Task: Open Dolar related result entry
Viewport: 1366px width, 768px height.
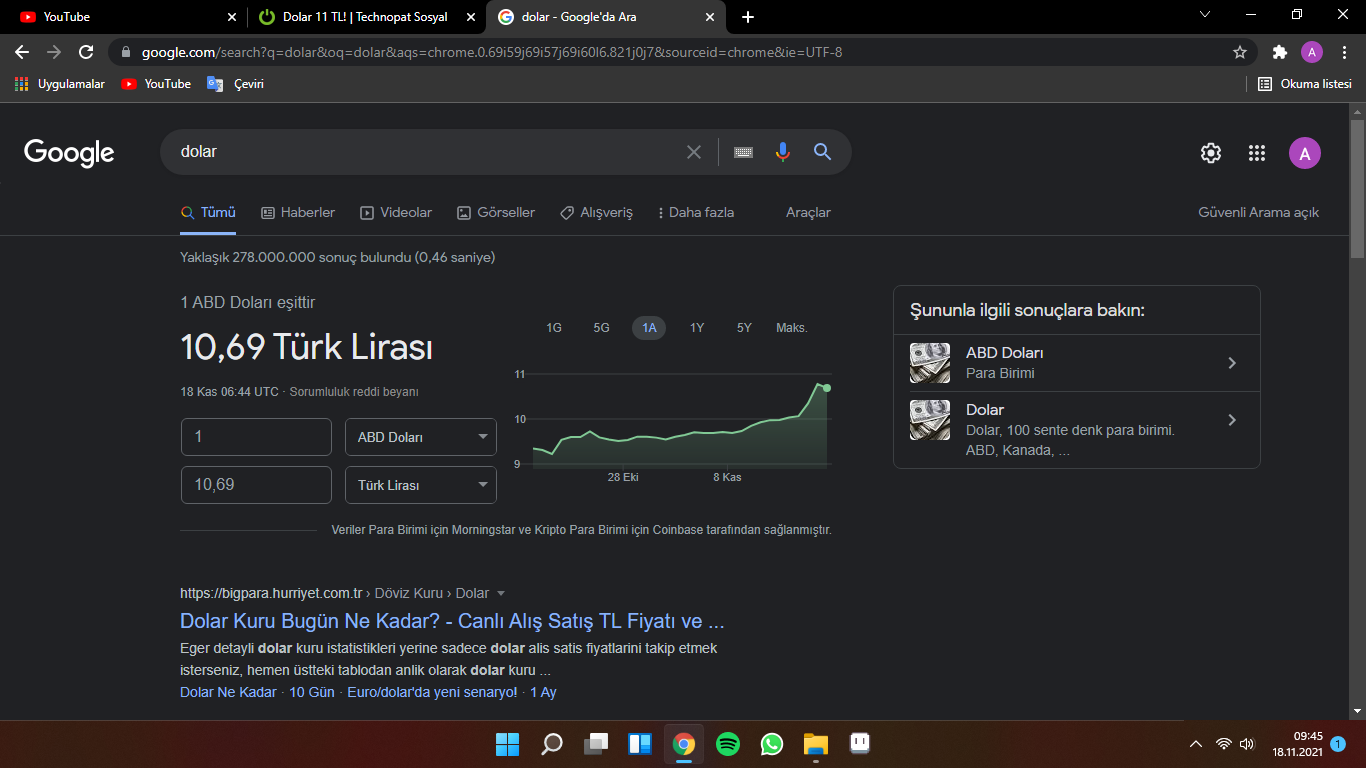Action: click(x=1077, y=430)
